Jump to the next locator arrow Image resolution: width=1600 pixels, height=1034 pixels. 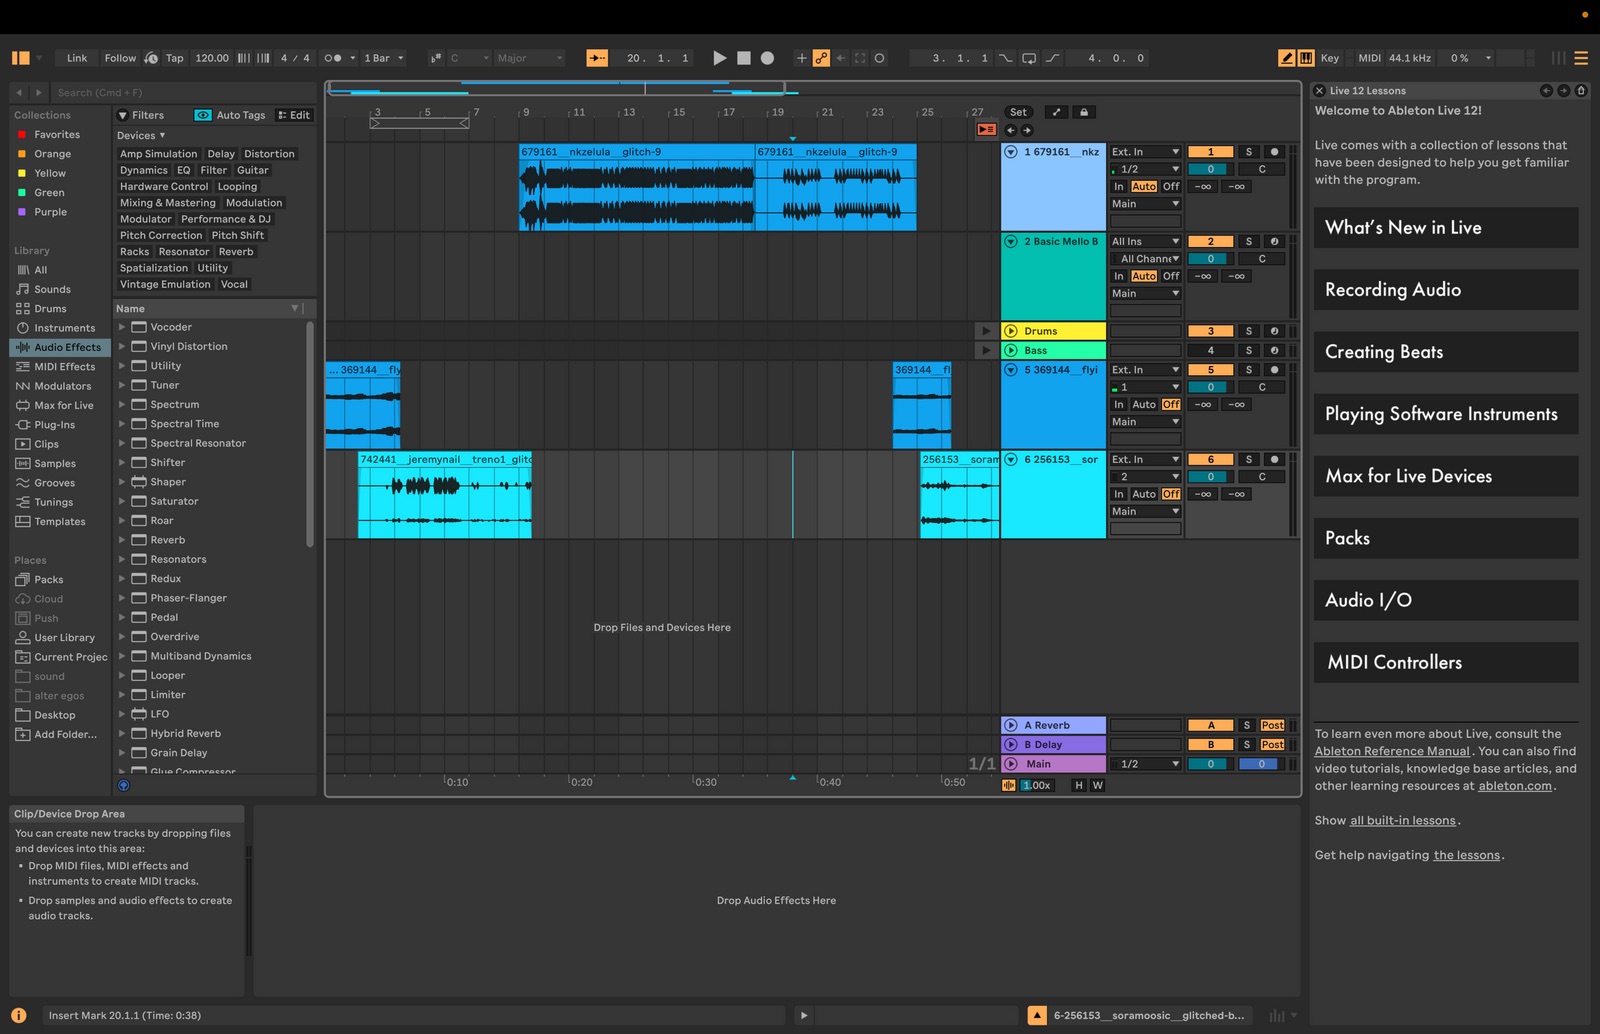[1027, 130]
